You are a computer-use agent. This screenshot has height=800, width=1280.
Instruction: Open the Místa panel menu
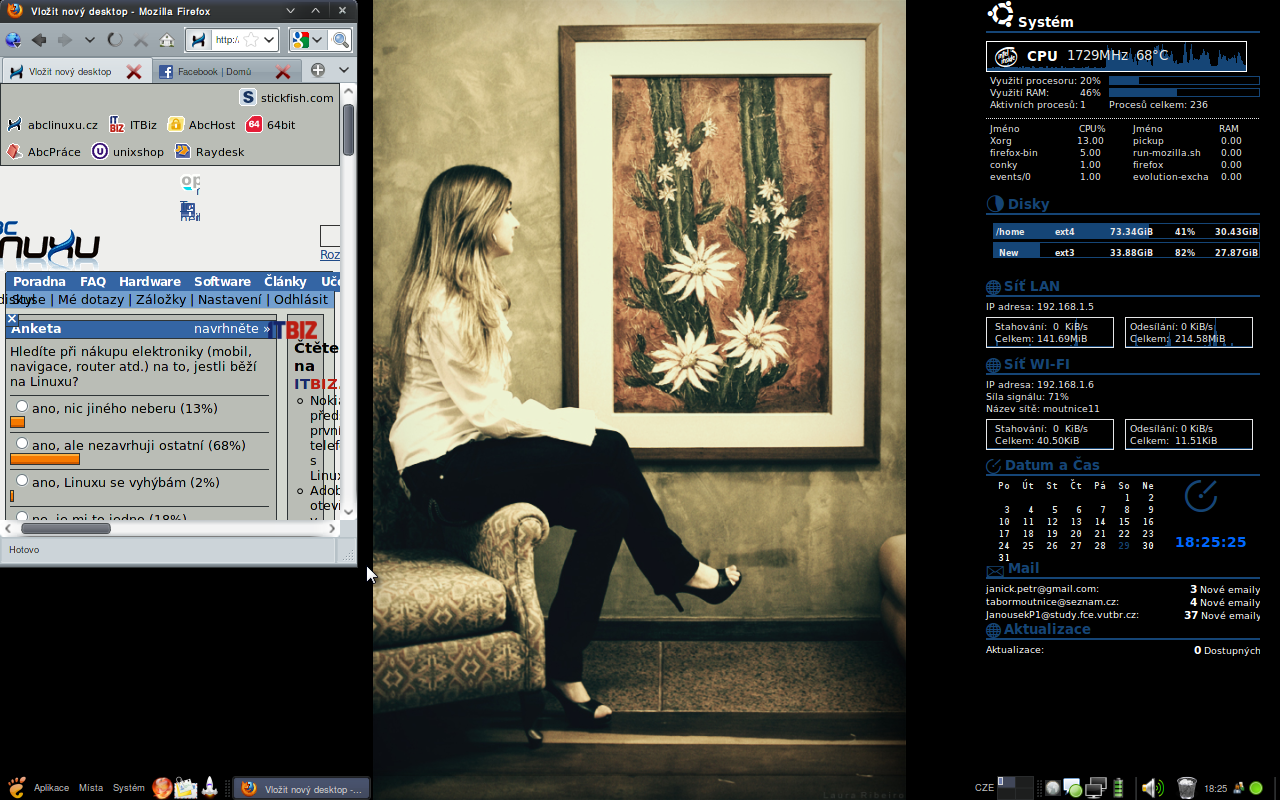point(91,788)
